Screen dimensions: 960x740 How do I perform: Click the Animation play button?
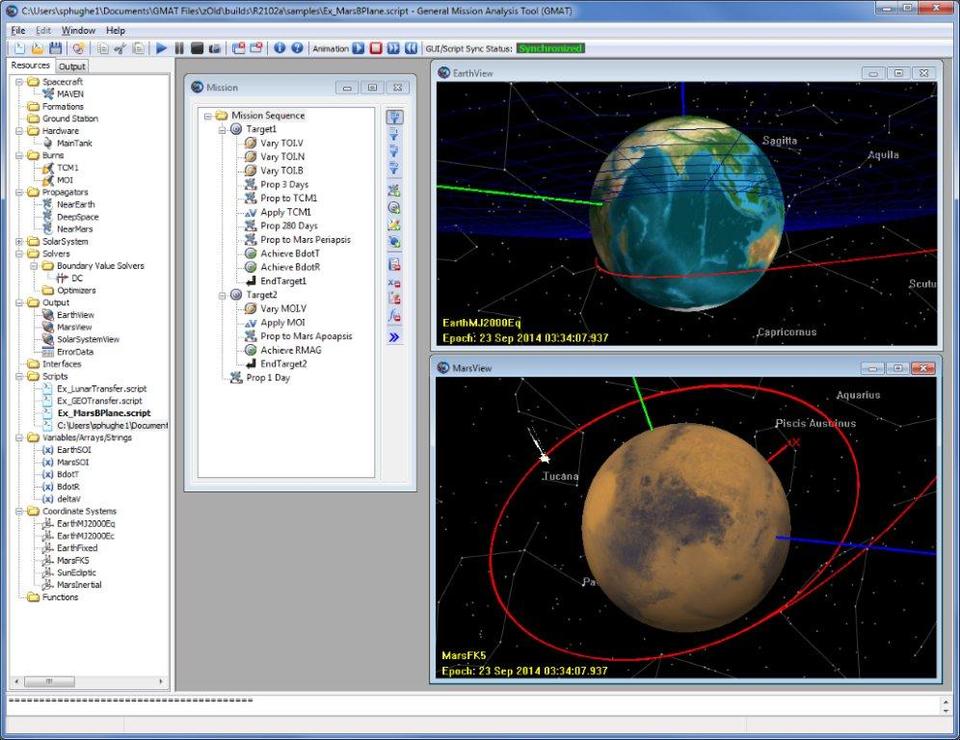coord(358,48)
